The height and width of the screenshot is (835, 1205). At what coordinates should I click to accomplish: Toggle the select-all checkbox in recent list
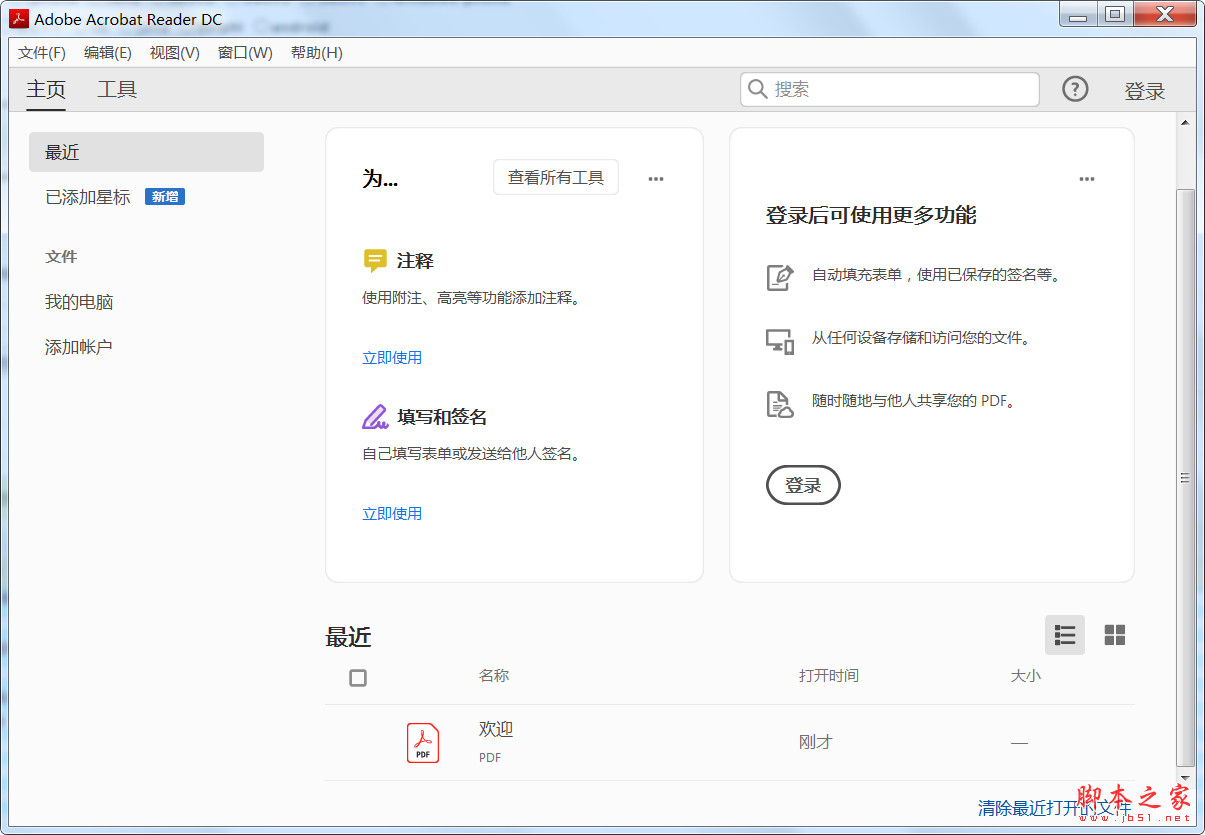(x=358, y=678)
